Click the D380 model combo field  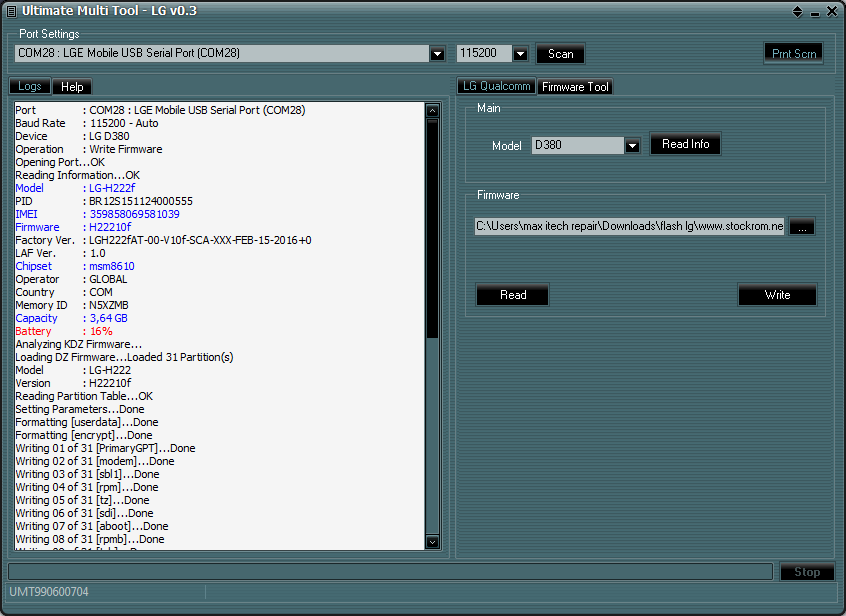578,145
